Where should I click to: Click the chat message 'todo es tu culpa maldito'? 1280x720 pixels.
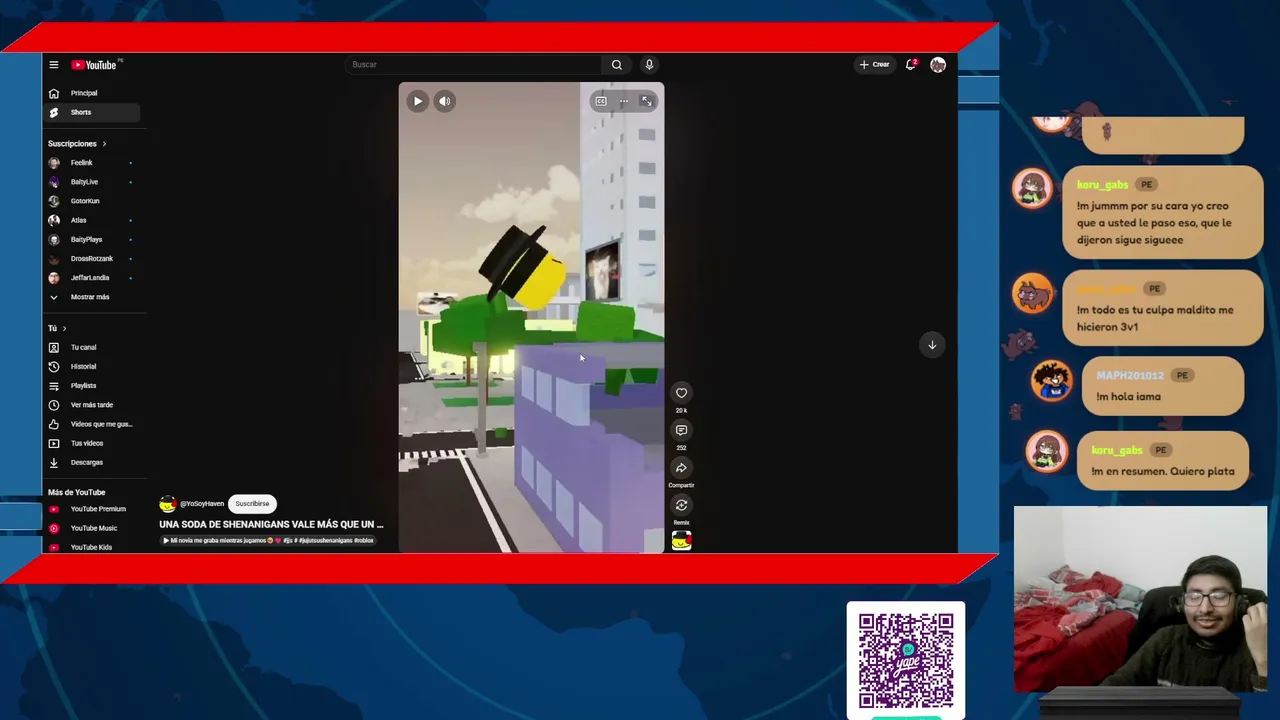click(1163, 308)
